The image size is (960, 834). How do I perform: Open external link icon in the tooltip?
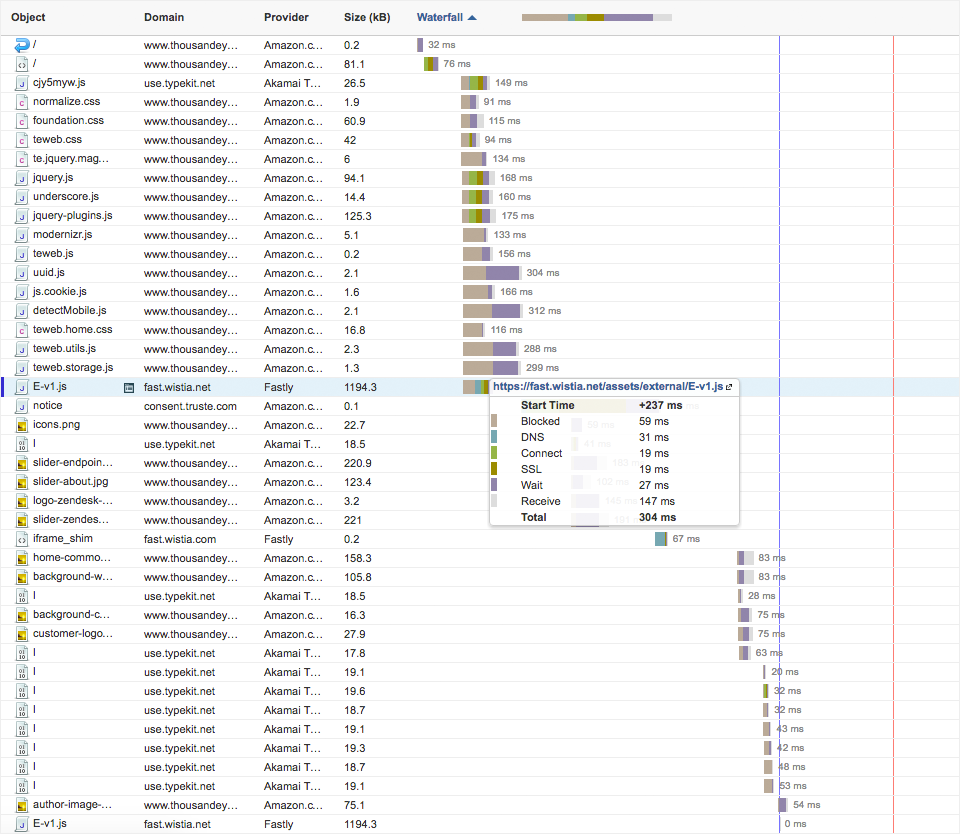pos(729,387)
